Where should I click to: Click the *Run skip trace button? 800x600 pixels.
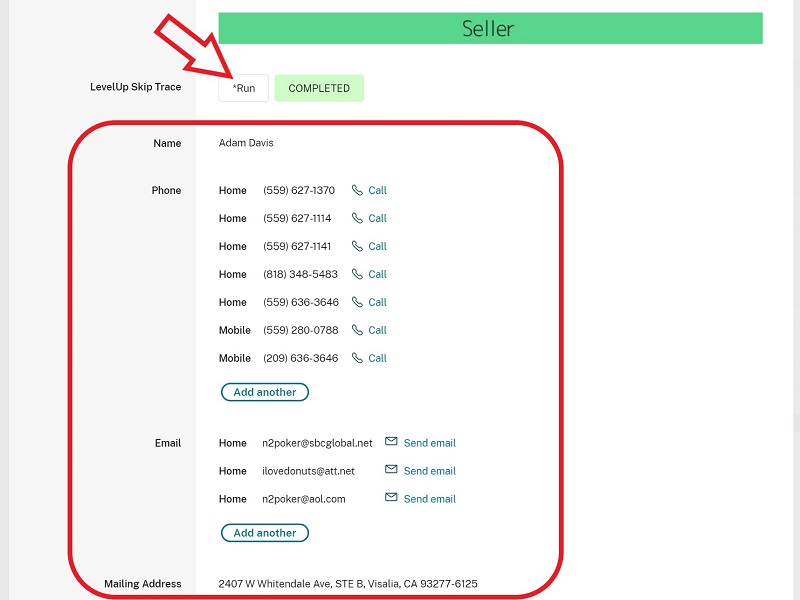coord(243,88)
